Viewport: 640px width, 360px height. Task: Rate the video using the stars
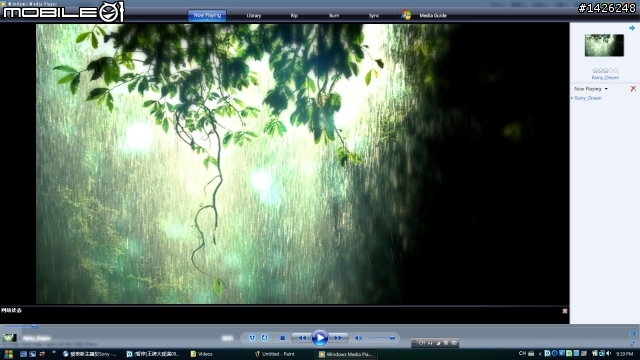[605, 71]
